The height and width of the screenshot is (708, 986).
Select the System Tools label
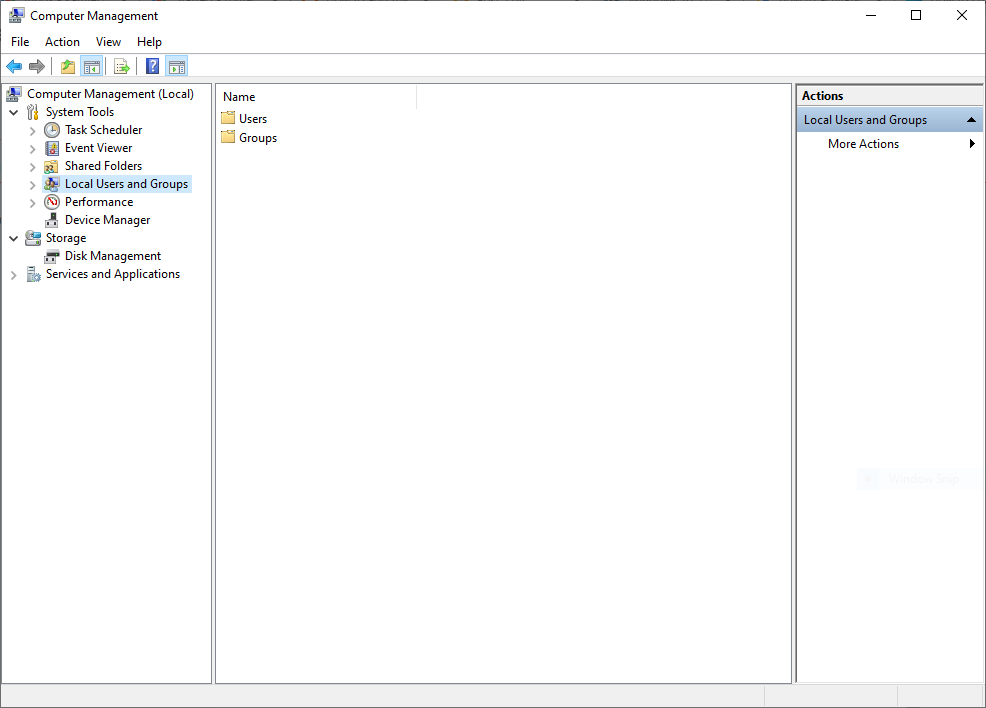pyautogui.click(x=80, y=112)
